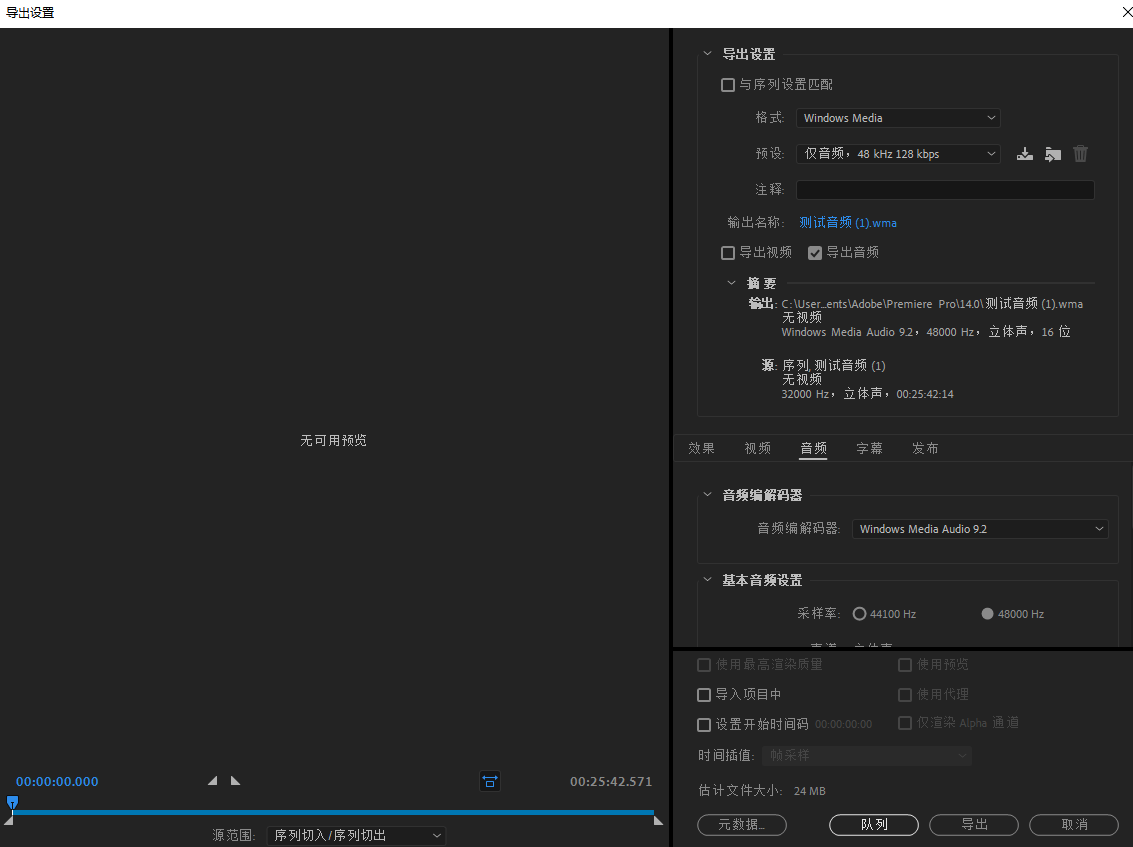Click the blue timeline bar

coord(333,812)
